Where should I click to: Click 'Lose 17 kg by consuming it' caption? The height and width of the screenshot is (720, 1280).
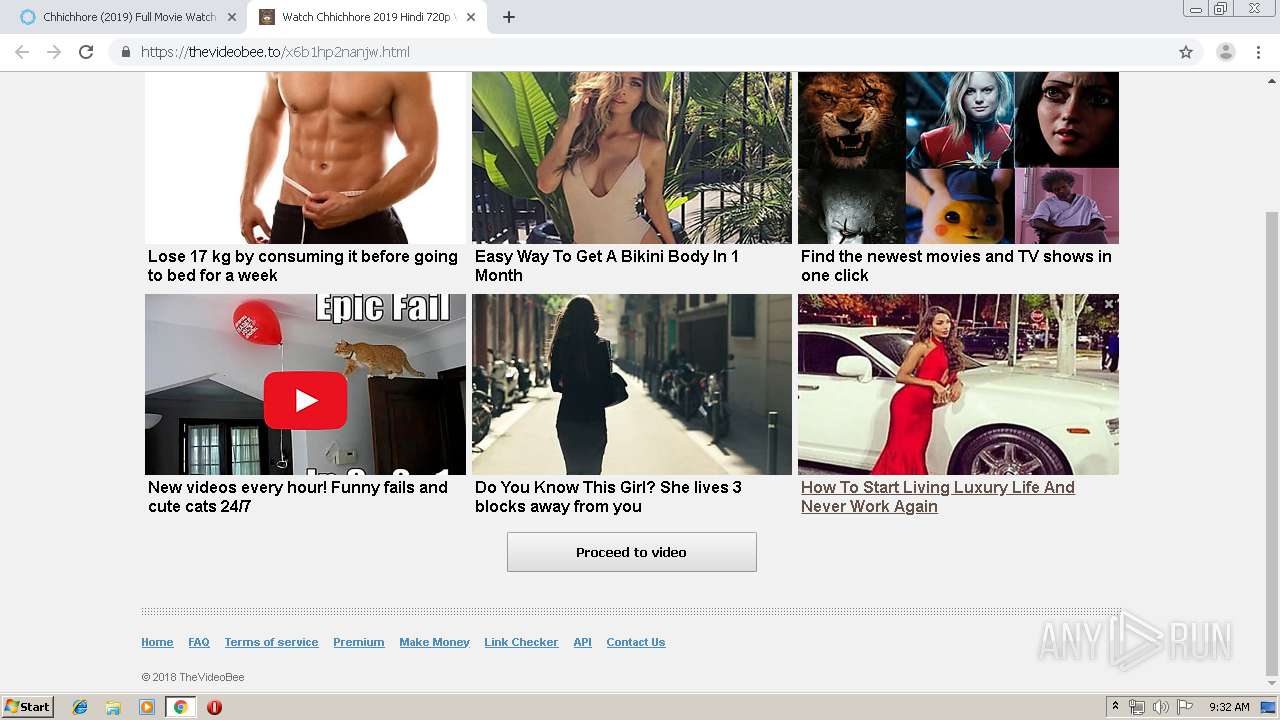click(x=303, y=266)
